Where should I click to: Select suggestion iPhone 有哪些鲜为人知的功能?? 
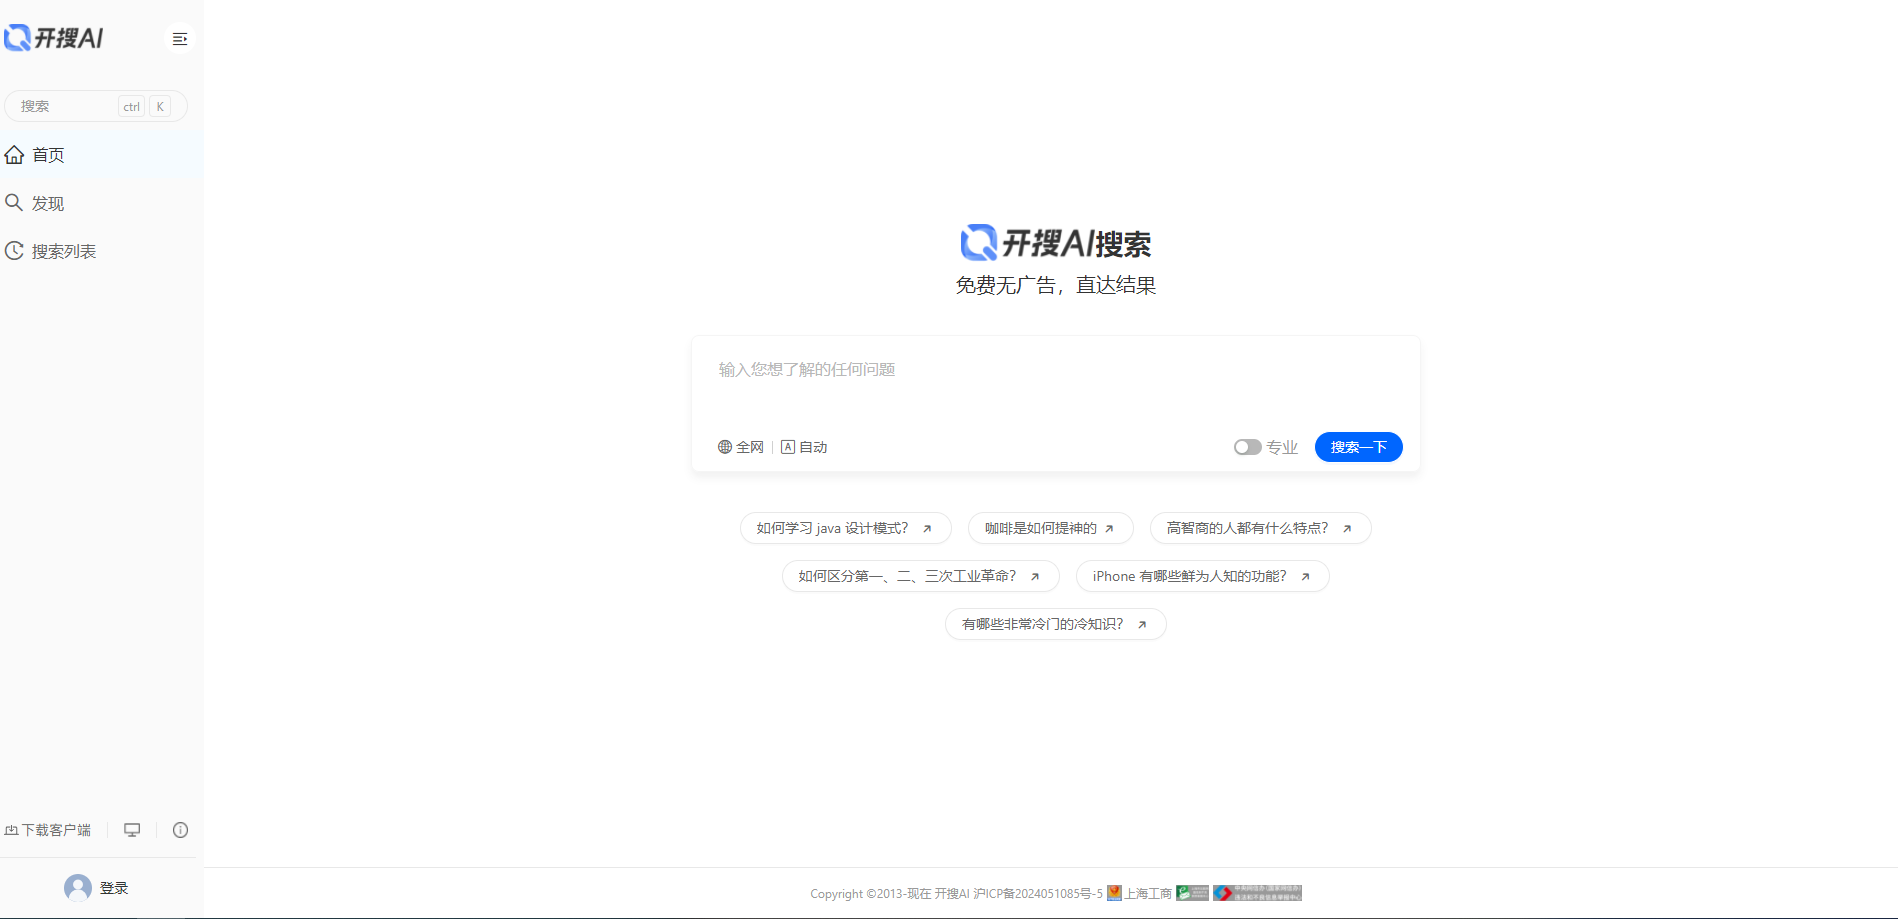point(1203,576)
